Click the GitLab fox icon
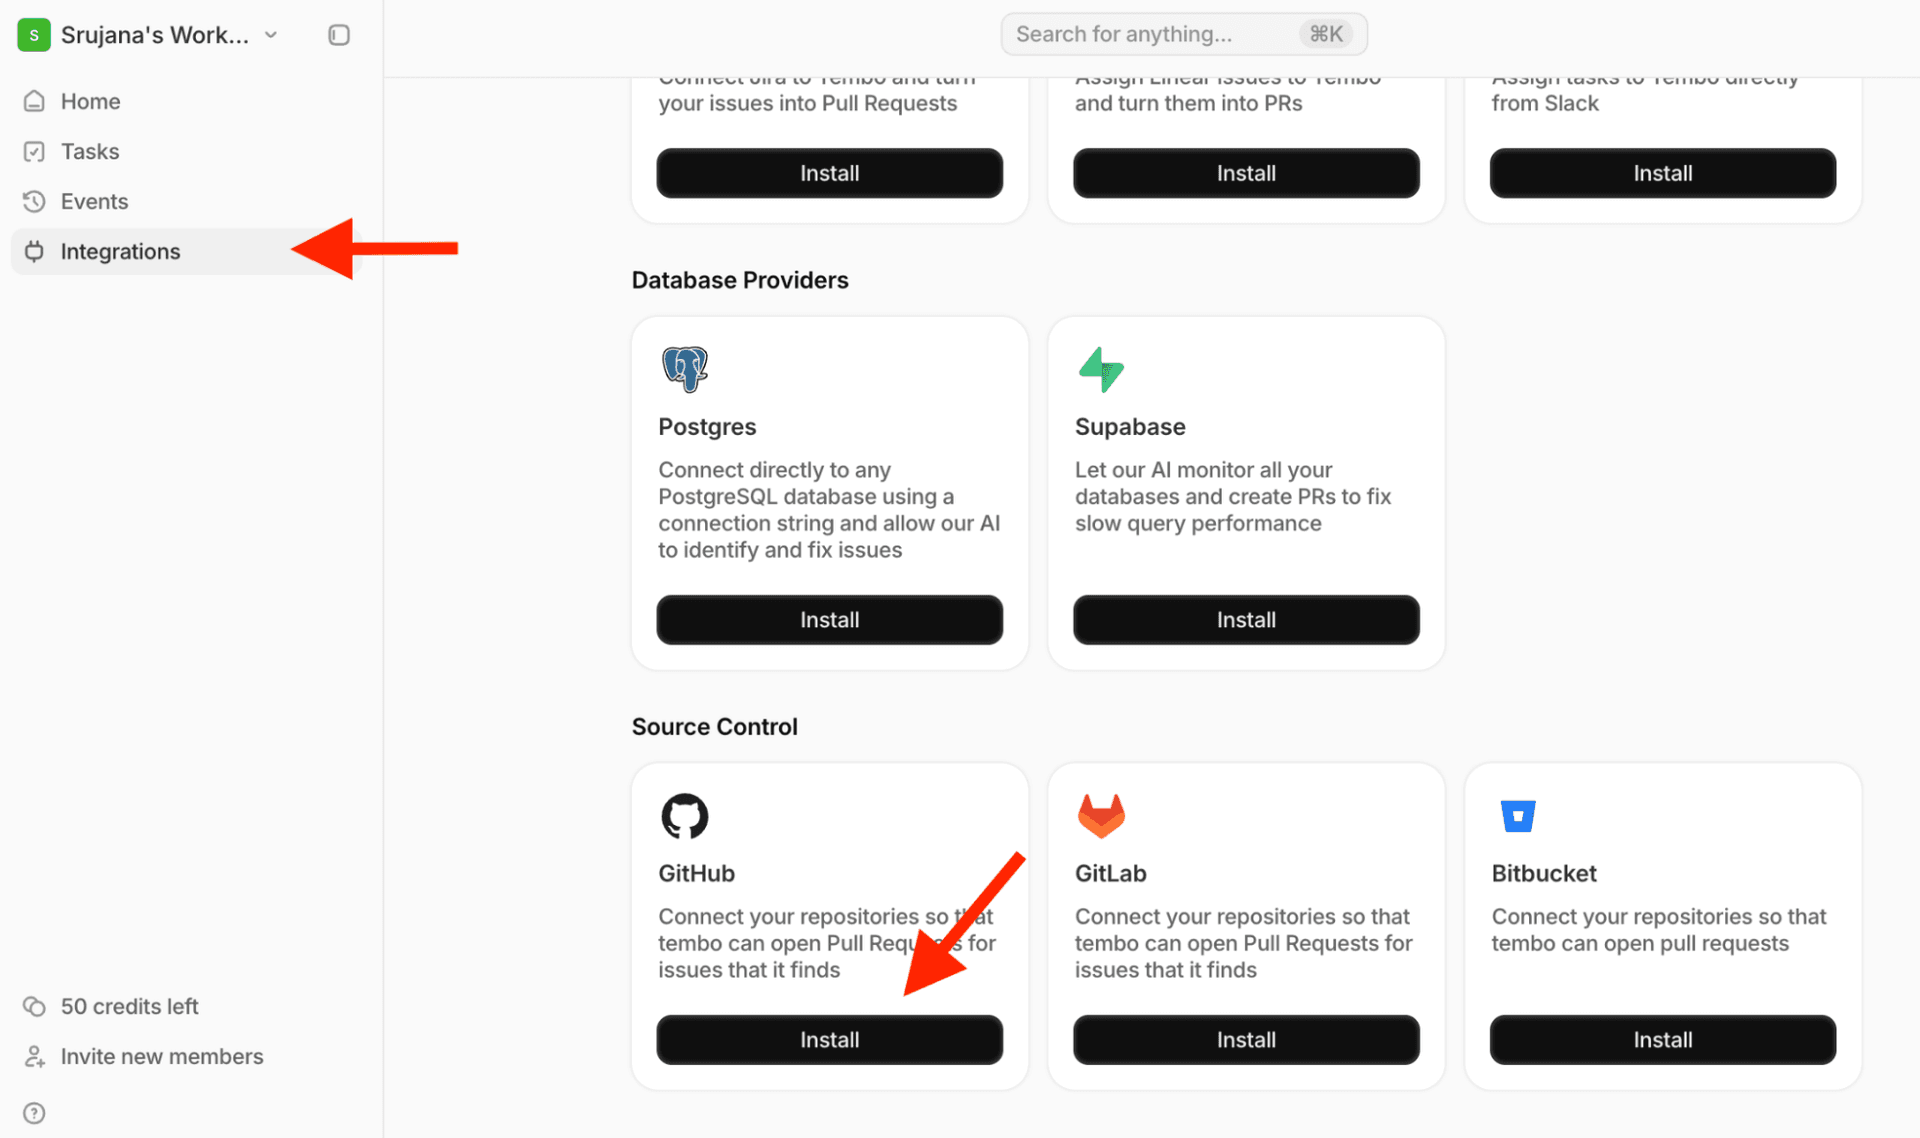The width and height of the screenshot is (1920, 1138). [x=1100, y=815]
